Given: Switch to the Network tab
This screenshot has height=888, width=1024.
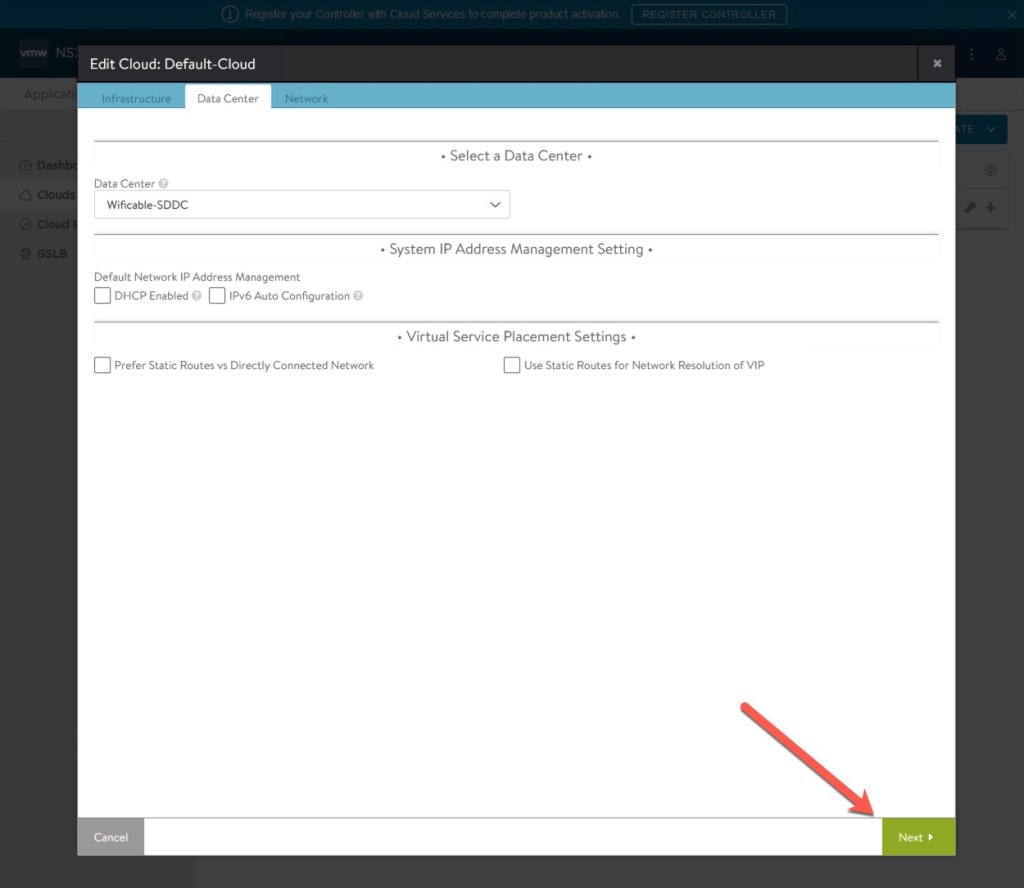Looking at the screenshot, I should point(306,99).
